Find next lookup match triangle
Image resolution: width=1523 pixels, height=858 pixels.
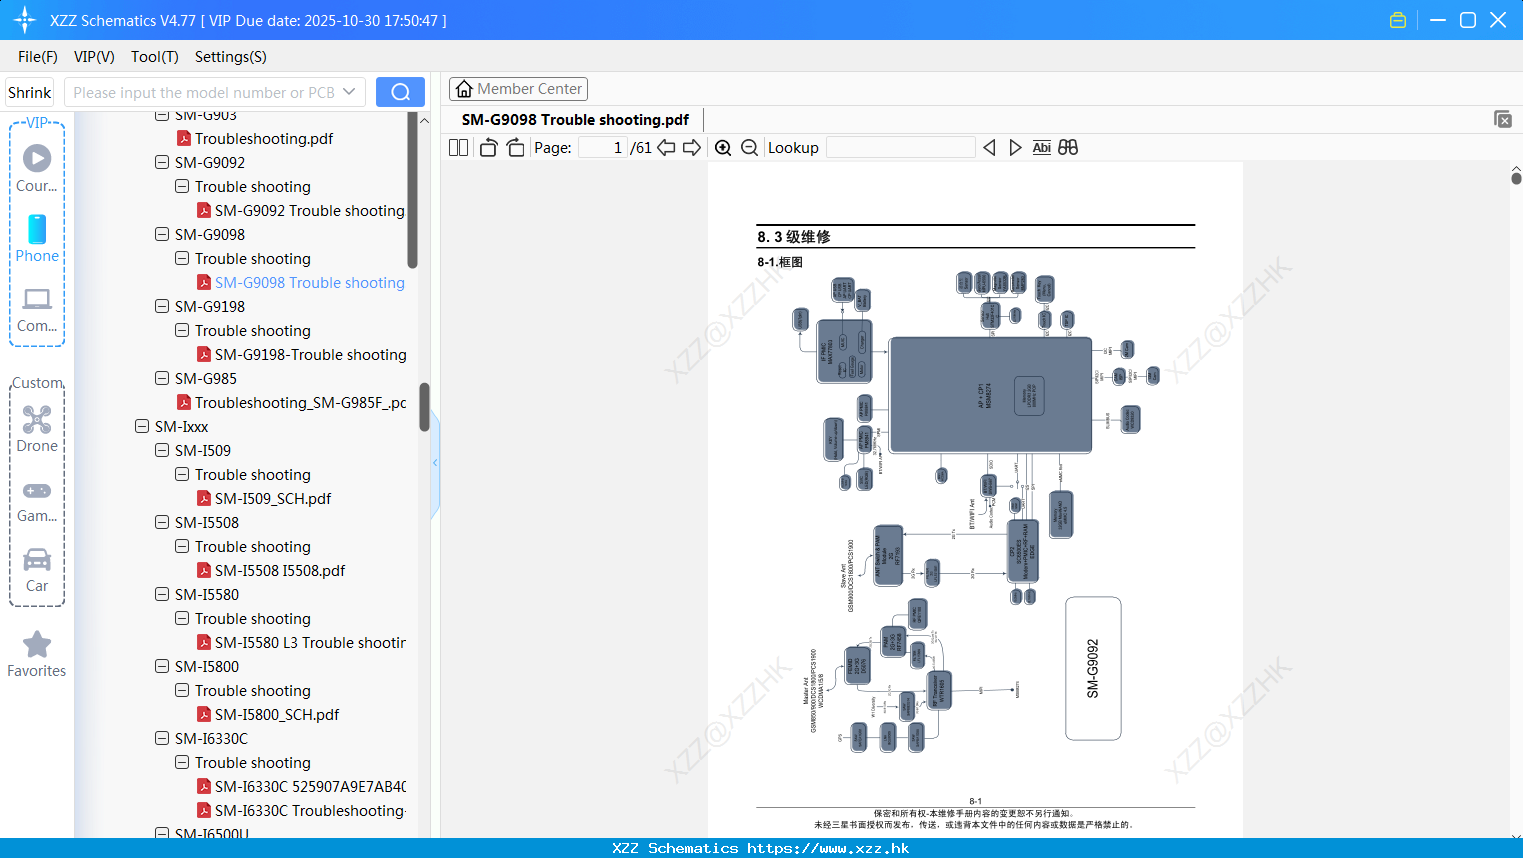click(1015, 148)
